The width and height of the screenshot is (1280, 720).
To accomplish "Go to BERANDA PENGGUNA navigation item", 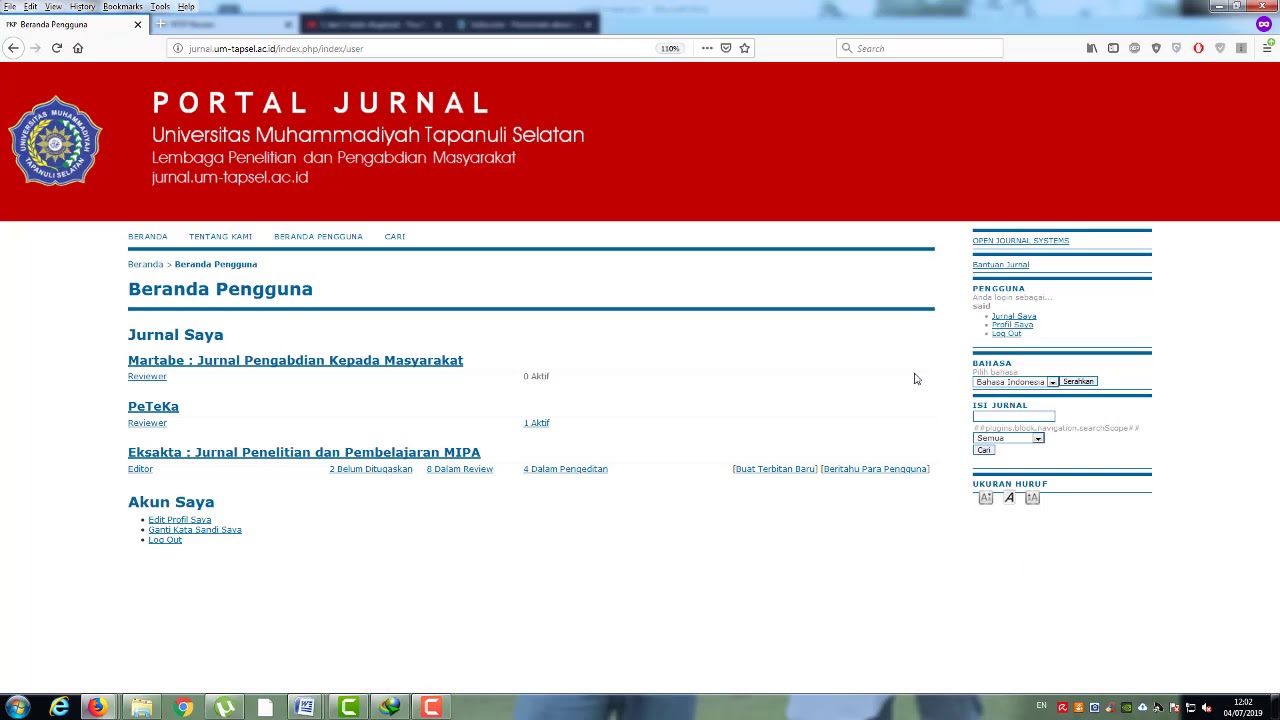I will (318, 236).
